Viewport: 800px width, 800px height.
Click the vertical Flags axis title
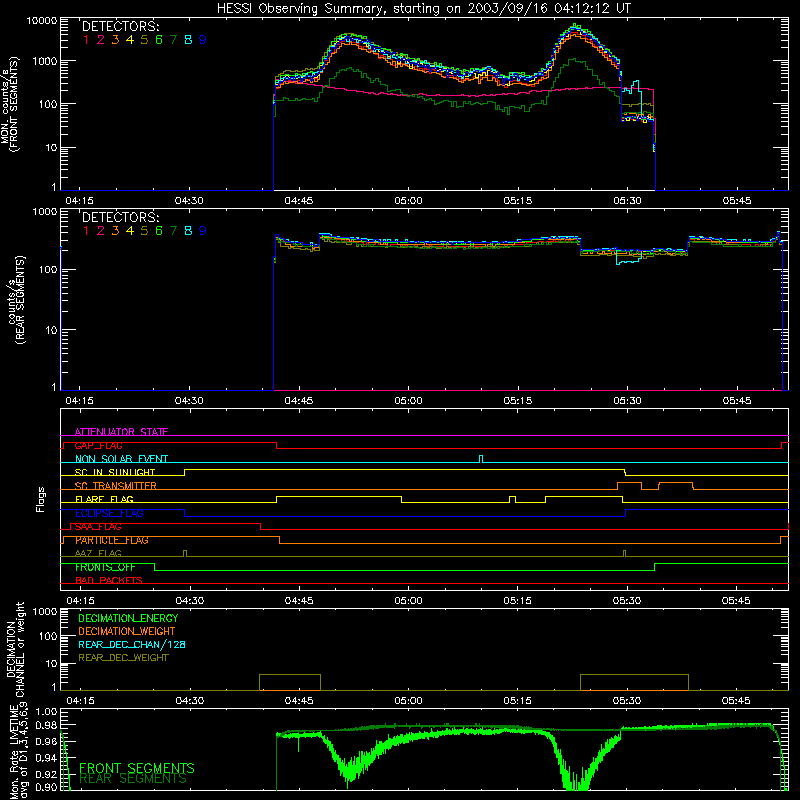coord(41,499)
